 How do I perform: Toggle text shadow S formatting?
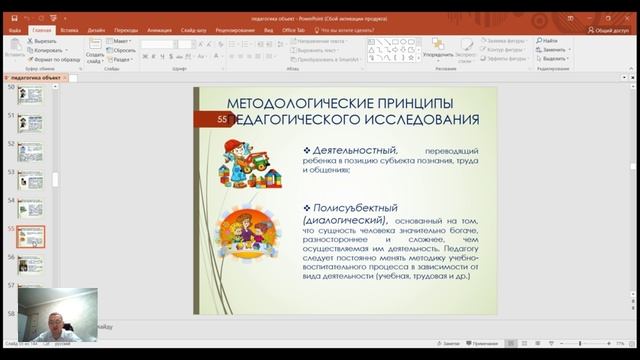click(x=171, y=56)
